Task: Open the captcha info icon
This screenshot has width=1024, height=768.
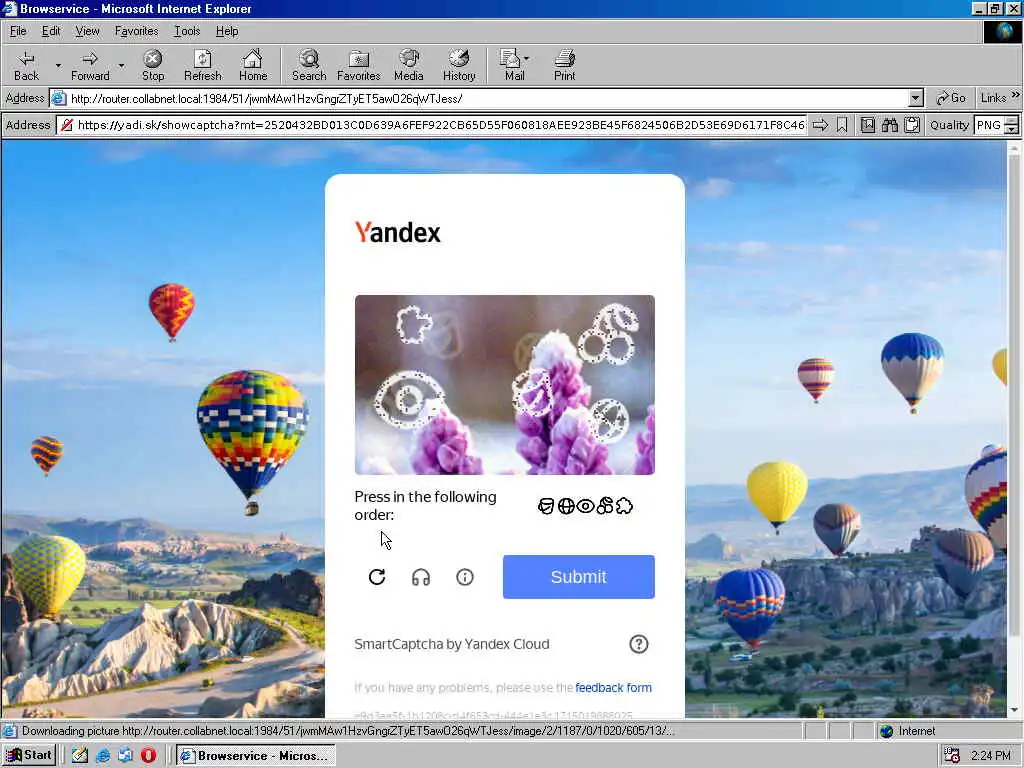Action: click(x=464, y=577)
